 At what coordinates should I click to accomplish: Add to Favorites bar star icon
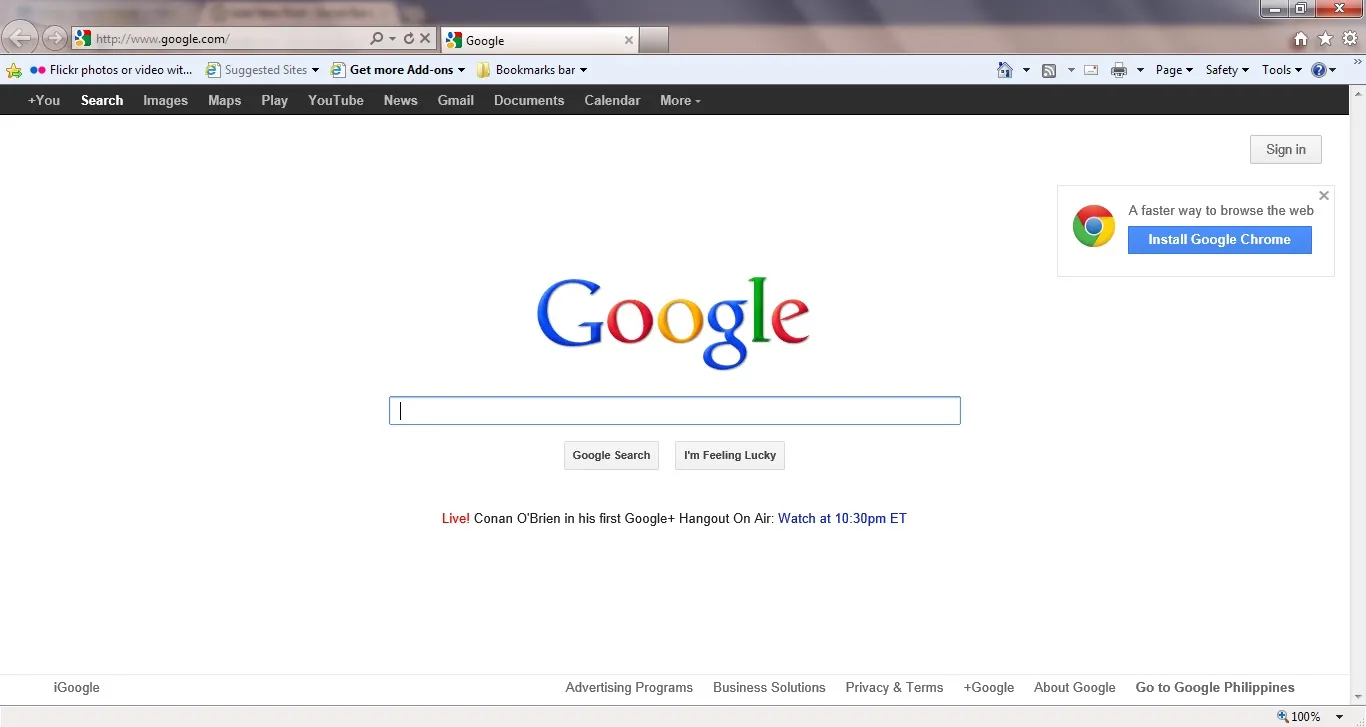pyautogui.click(x=14, y=70)
